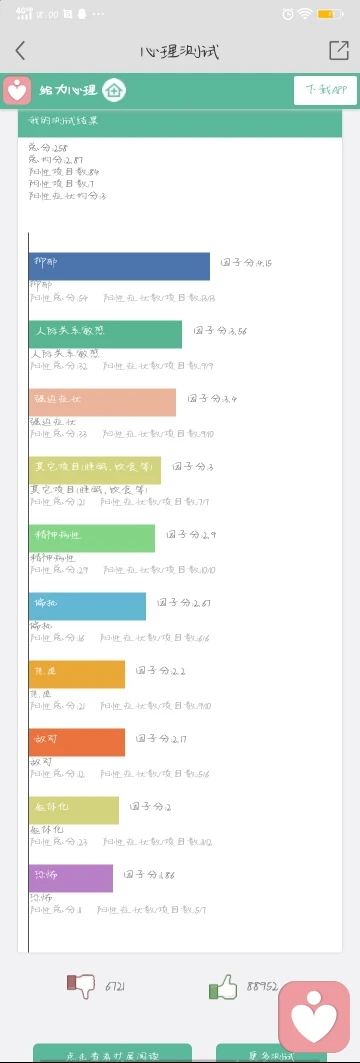Select the light green 精神病性 bar
360x1063 pixels.
[92, 538]
